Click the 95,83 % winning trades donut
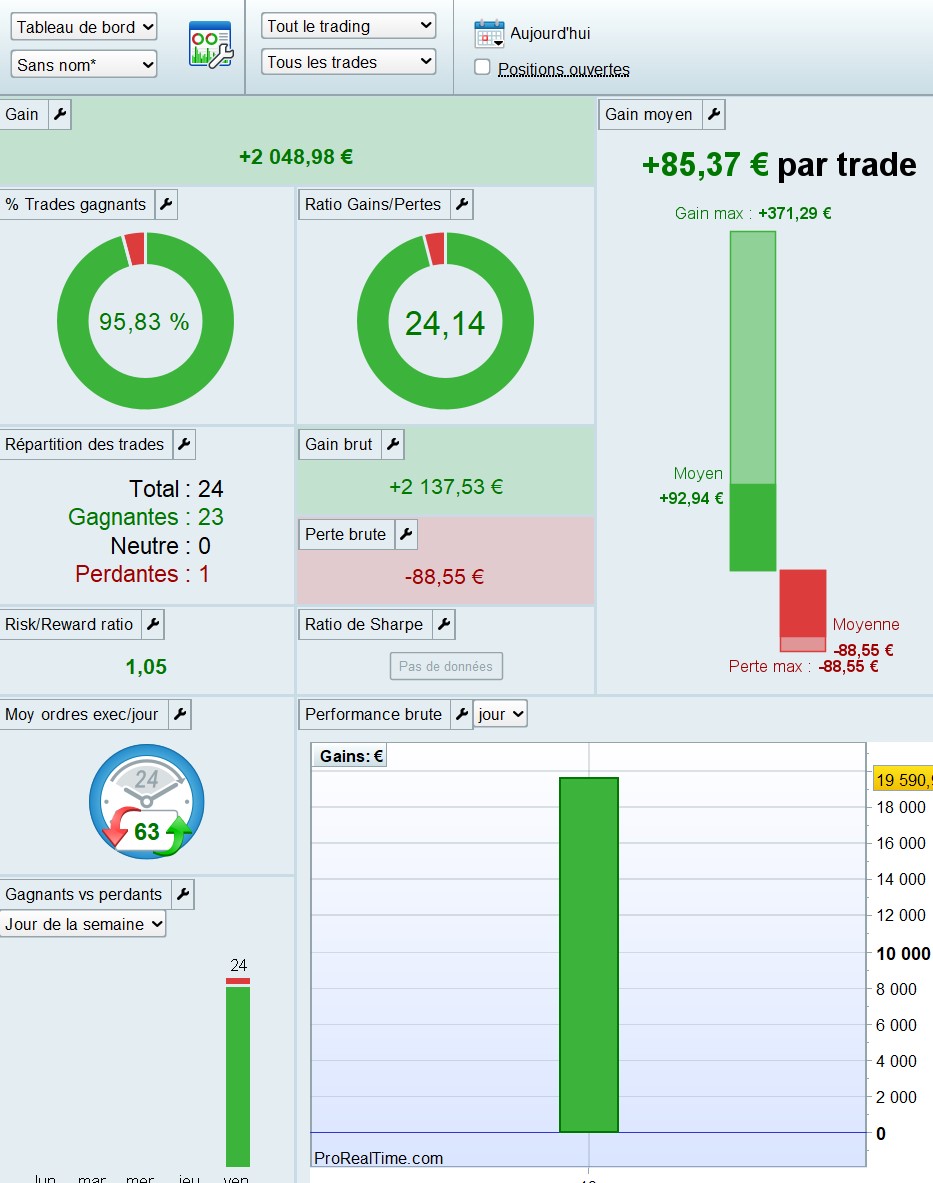This screenshot has width=933, height=1183. click(x=146, y=321)
